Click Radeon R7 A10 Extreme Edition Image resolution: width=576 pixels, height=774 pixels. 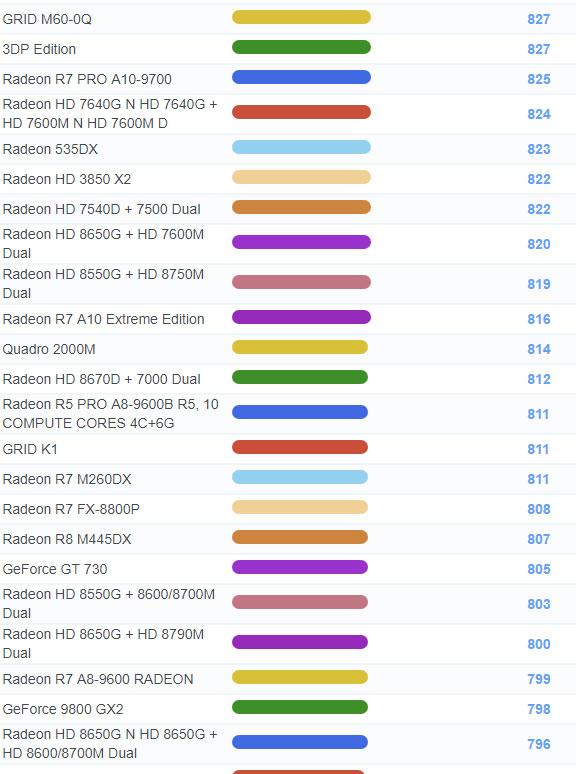tap(103, 319)
